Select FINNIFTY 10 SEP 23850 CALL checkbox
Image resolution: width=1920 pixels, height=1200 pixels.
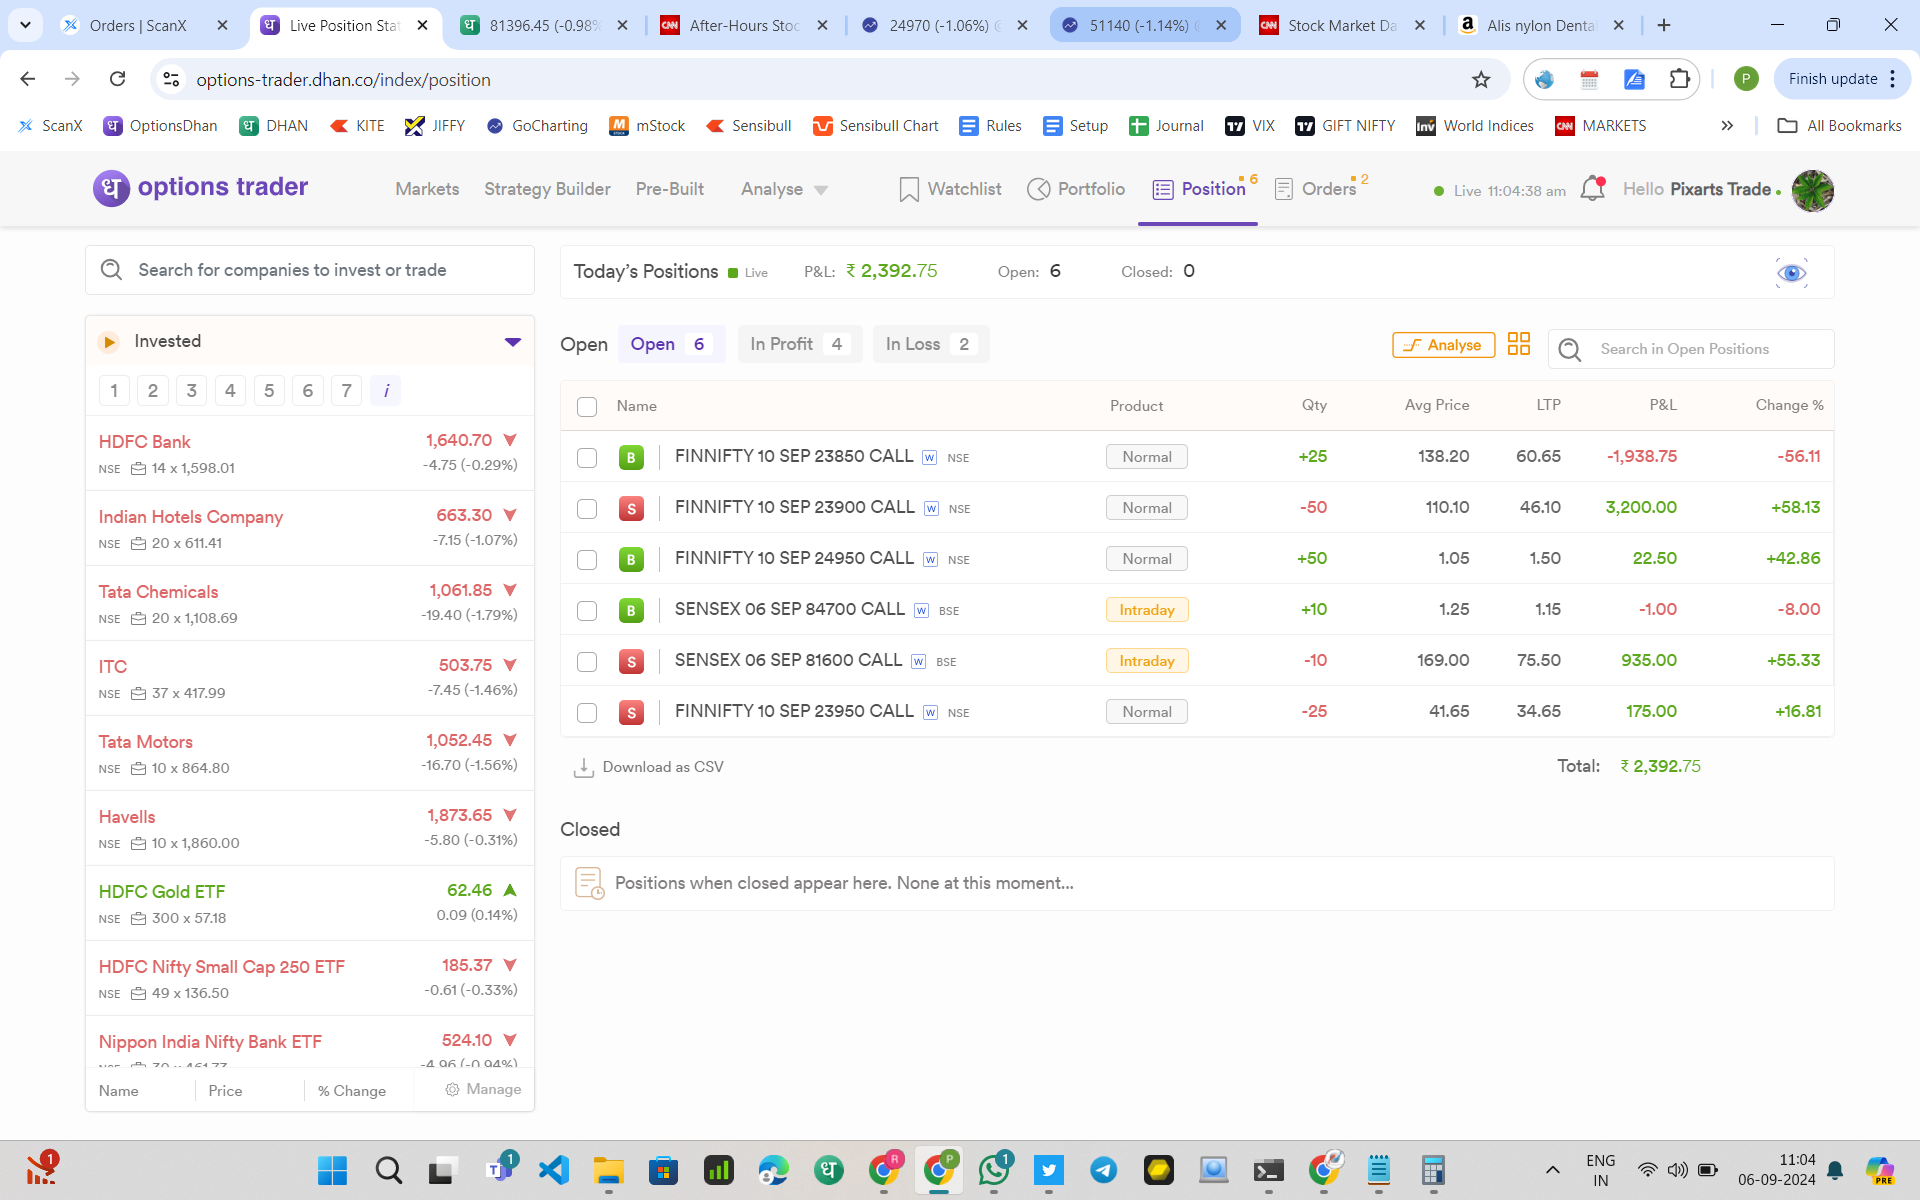(587, 457)
